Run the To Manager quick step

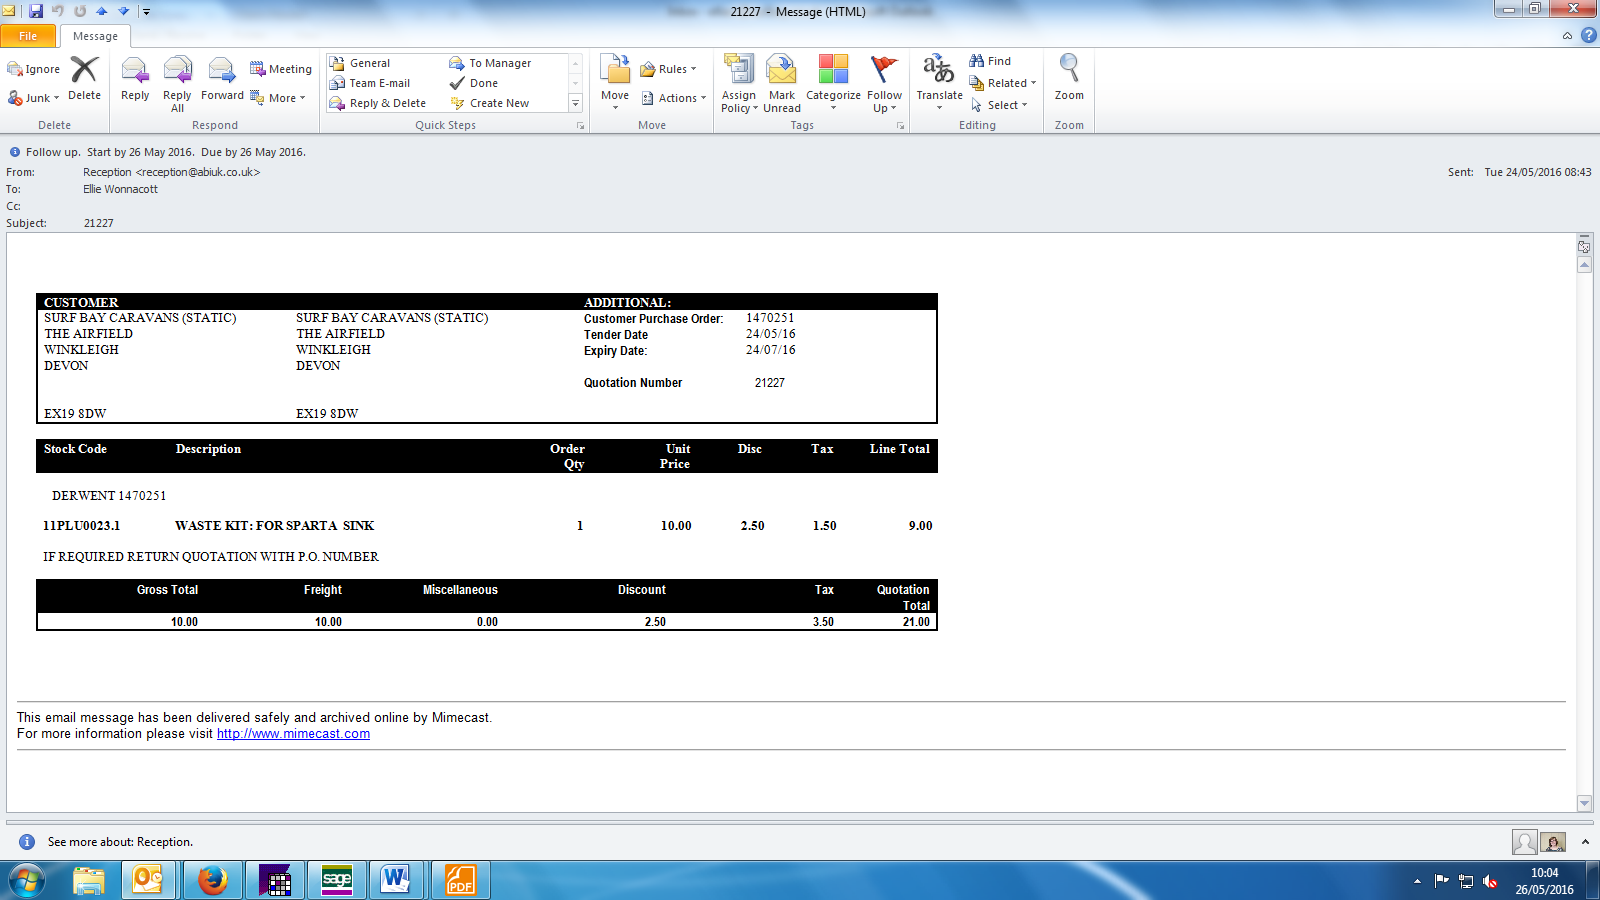click(491, 63)
